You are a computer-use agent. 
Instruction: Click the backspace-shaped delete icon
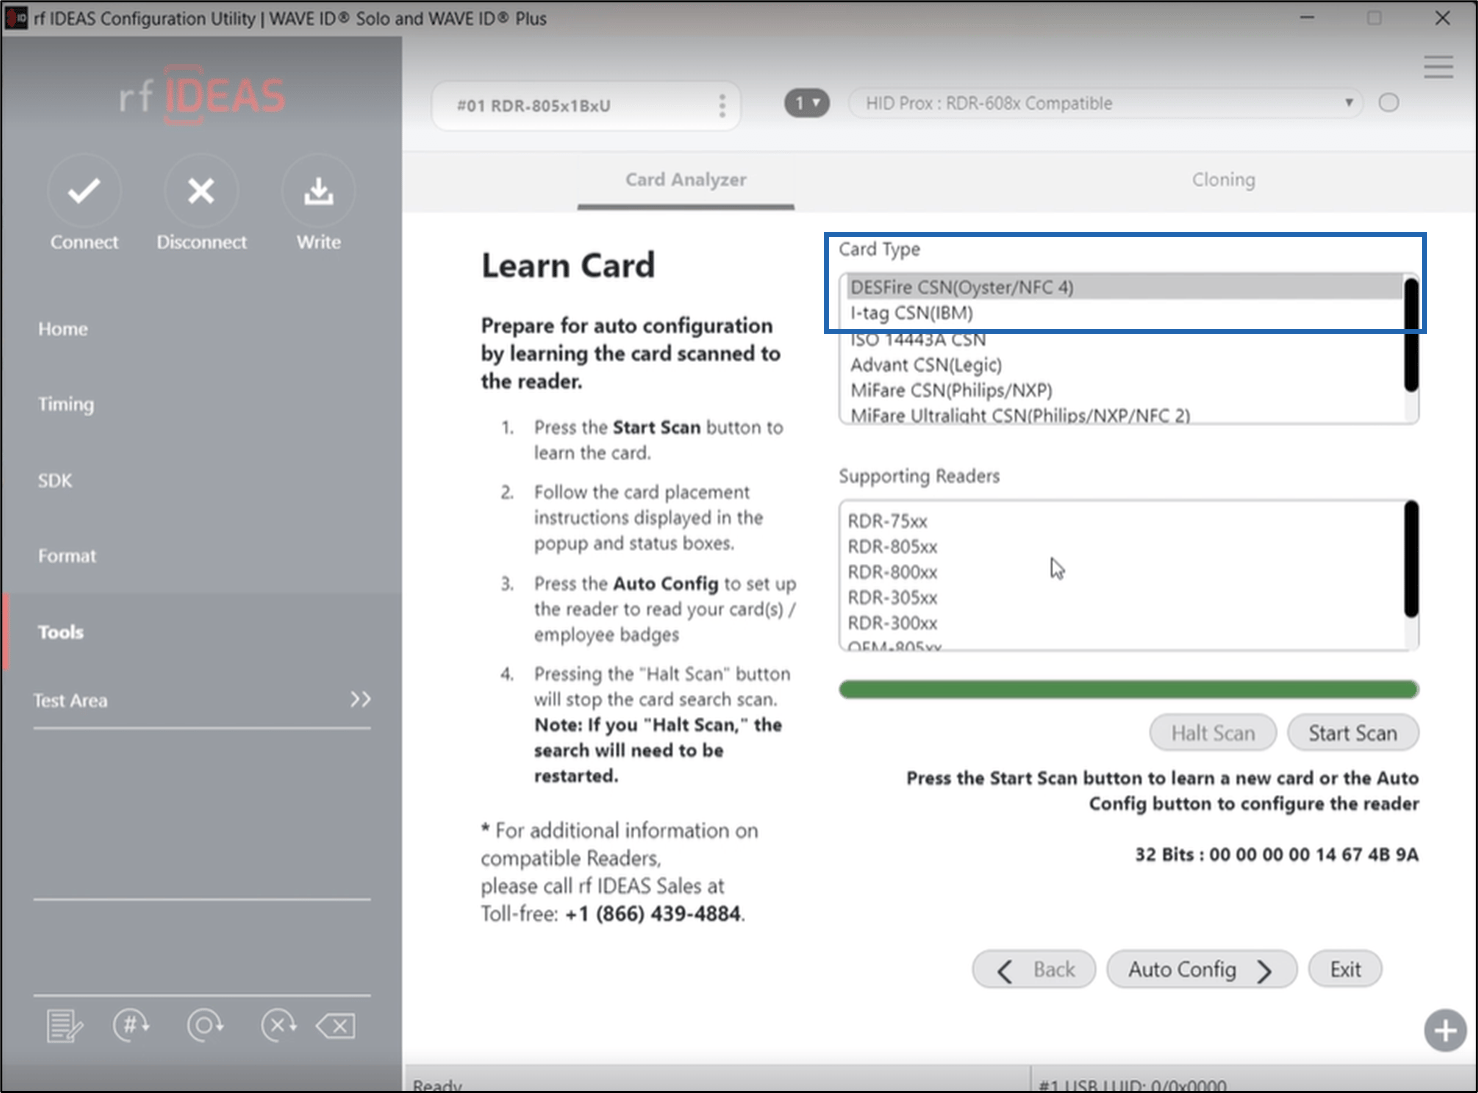(x=336, y=1026)
